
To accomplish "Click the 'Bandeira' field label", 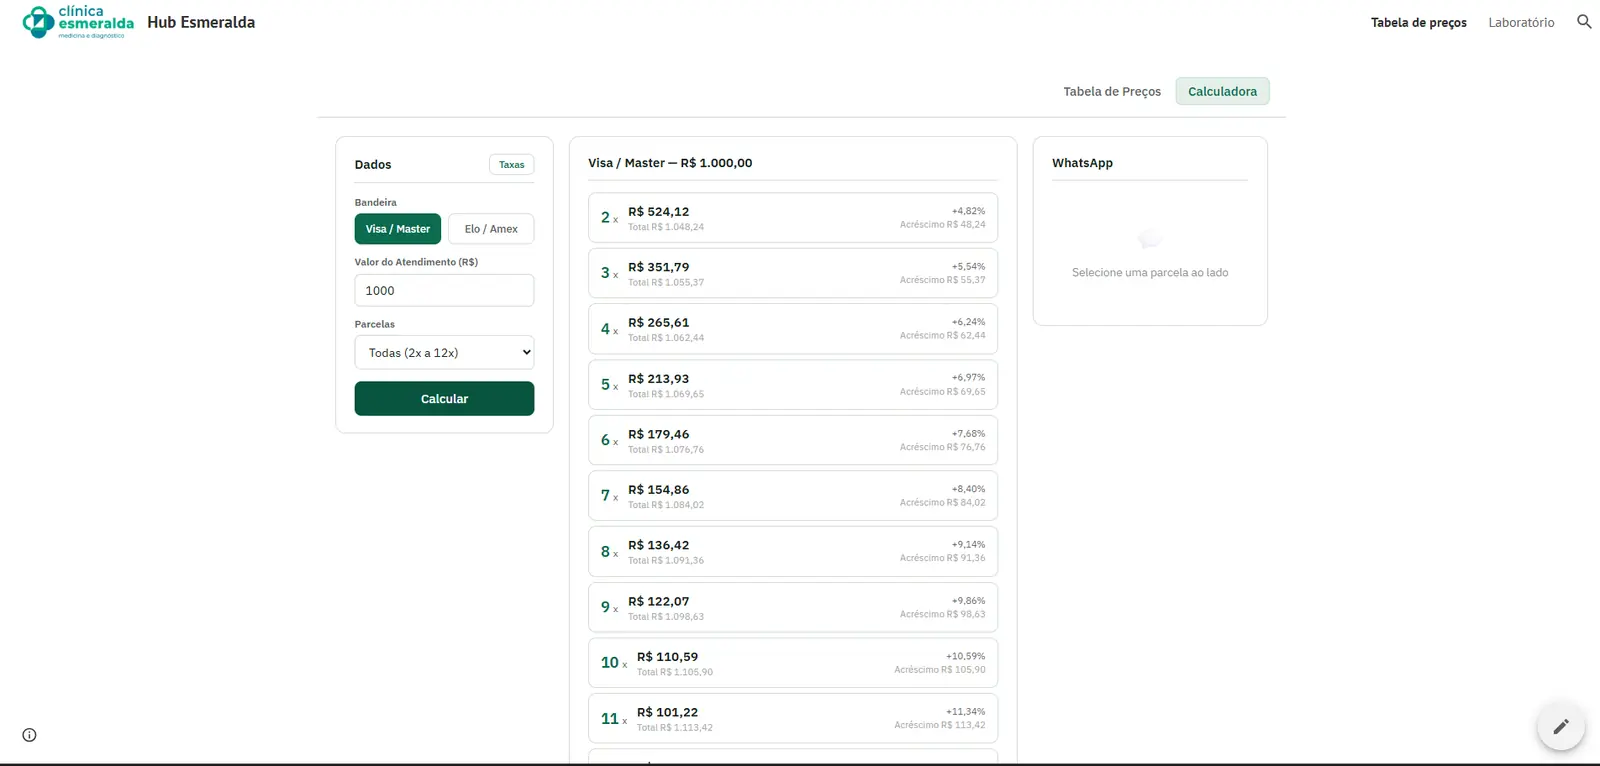I will click(376, 202).
